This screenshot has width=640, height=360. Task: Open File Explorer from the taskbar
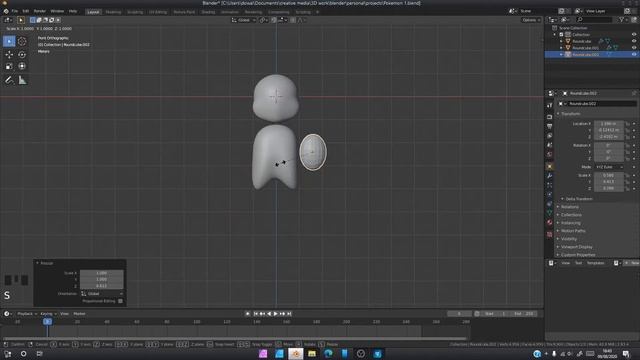(312, 353)
